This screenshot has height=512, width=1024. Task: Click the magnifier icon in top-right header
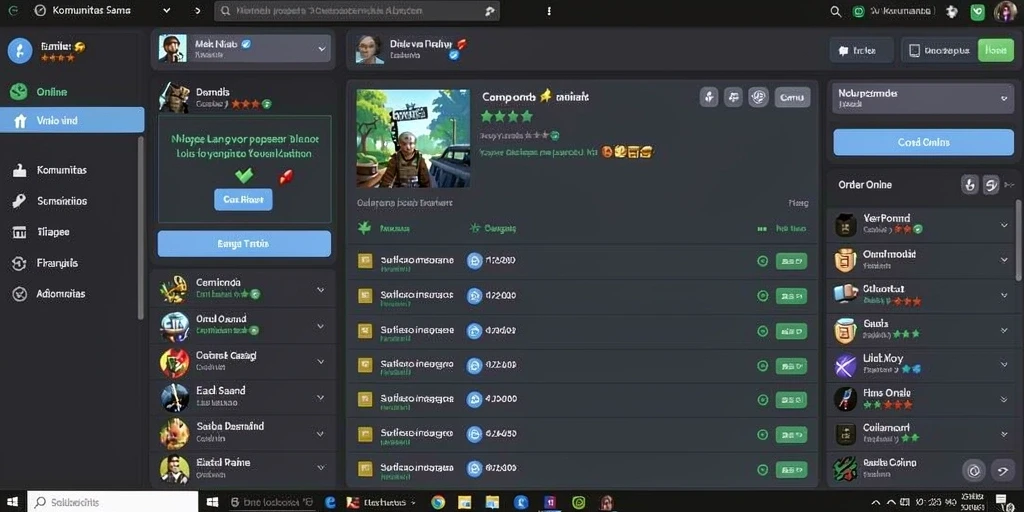835,11
